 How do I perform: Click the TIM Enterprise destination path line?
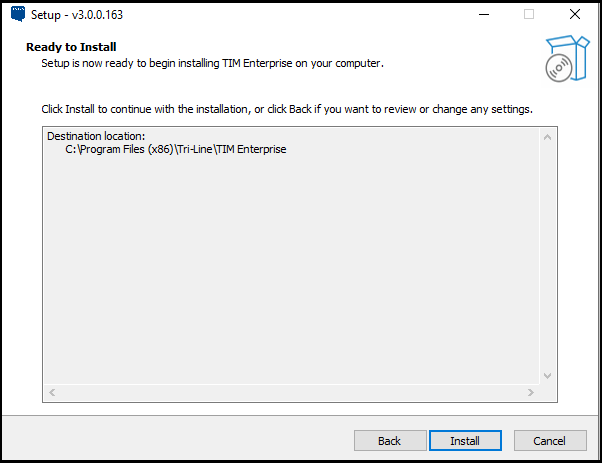tap(175, 150)
